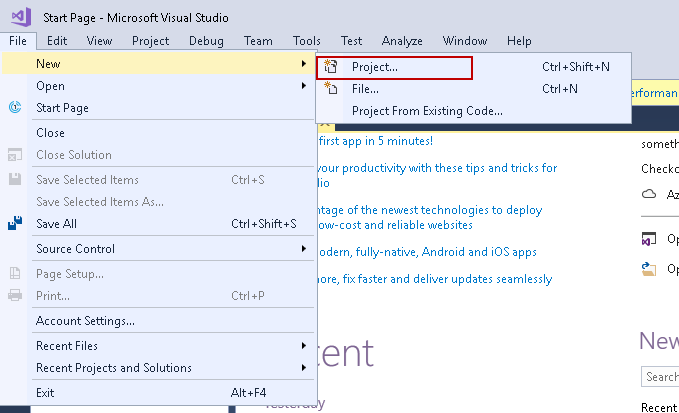Click the Save All disk icon
This screenshot has width=679, height=413.
[15, 224]
